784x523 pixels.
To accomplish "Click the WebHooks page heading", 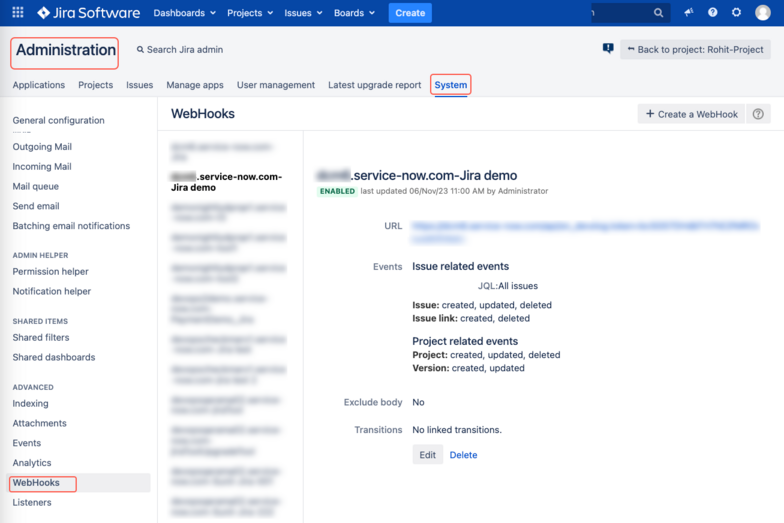I will (202, 114).
